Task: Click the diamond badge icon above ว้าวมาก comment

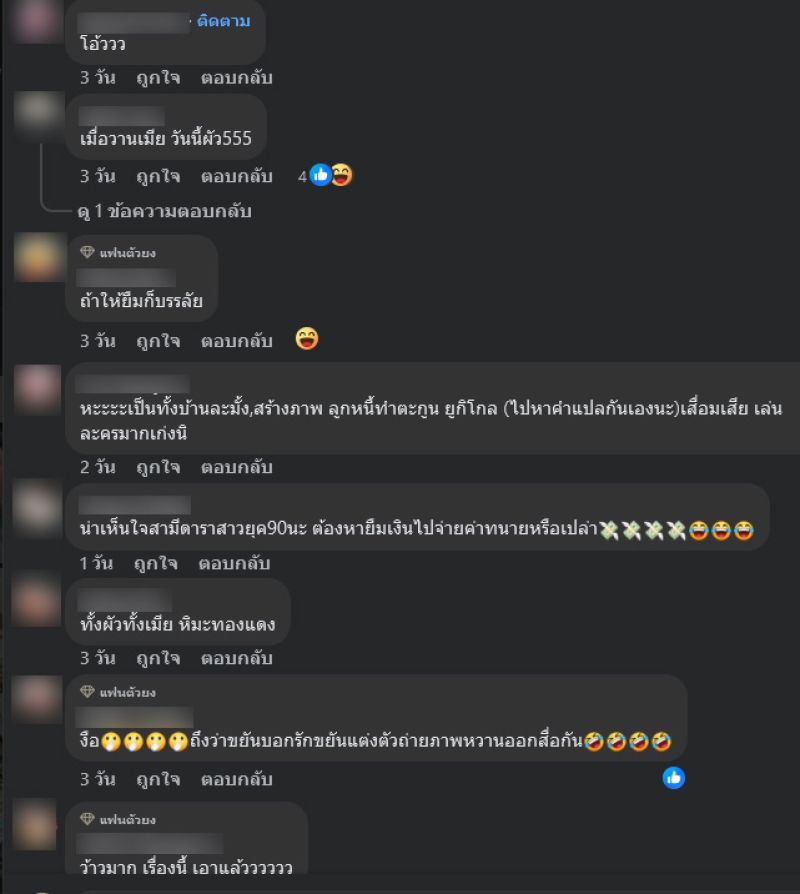Action: click(87, 819)
